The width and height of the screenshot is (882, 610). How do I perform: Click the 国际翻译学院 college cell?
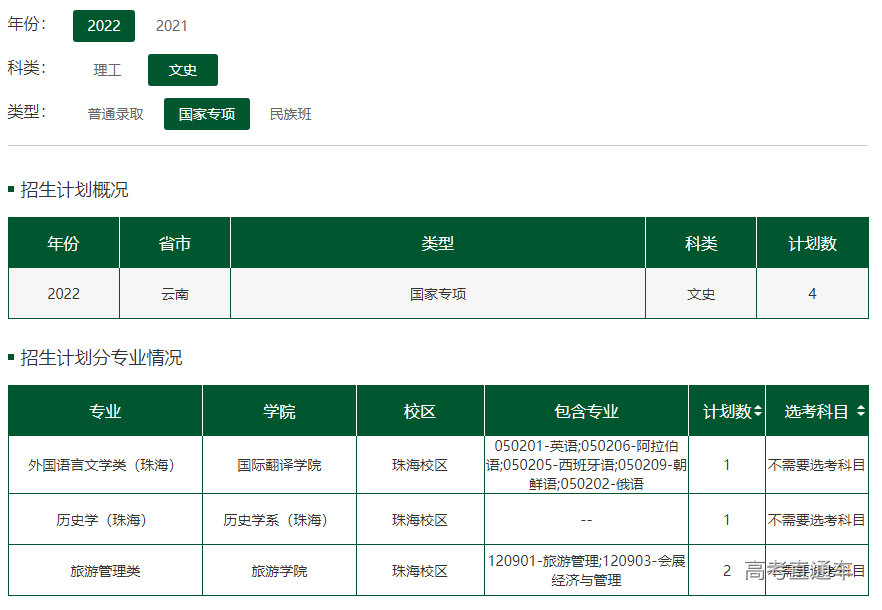click(x=279, y=465)
